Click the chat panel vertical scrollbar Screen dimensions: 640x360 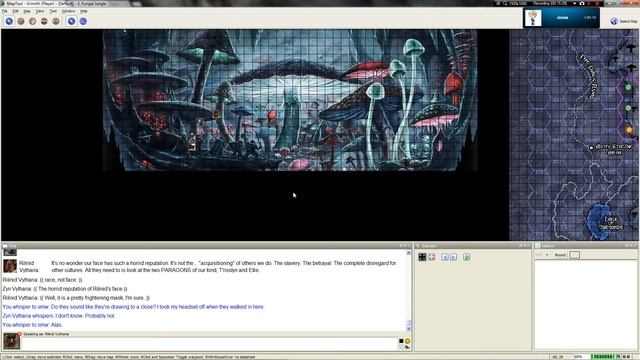tap(409, 290)
